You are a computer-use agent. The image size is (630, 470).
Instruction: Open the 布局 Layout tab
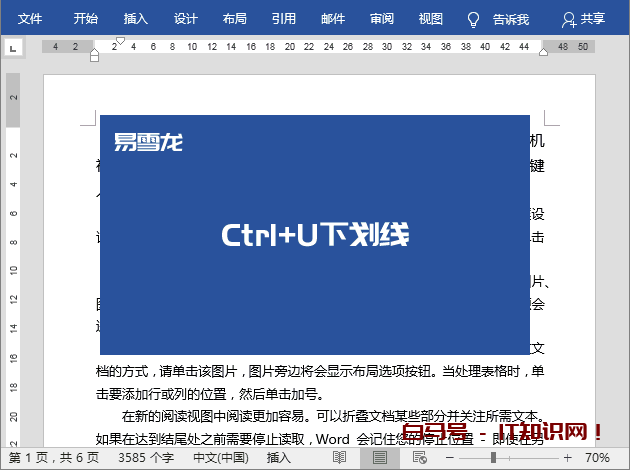(234, 19)
